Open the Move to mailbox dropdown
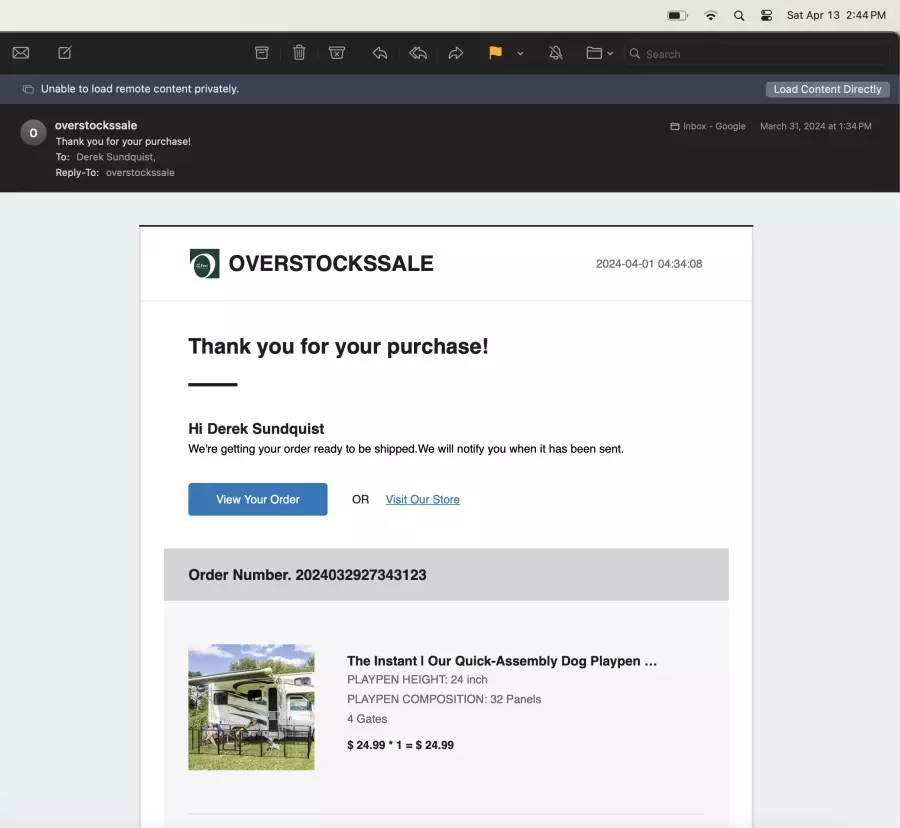Screen dimensions: 900x828 click(599, 53)
